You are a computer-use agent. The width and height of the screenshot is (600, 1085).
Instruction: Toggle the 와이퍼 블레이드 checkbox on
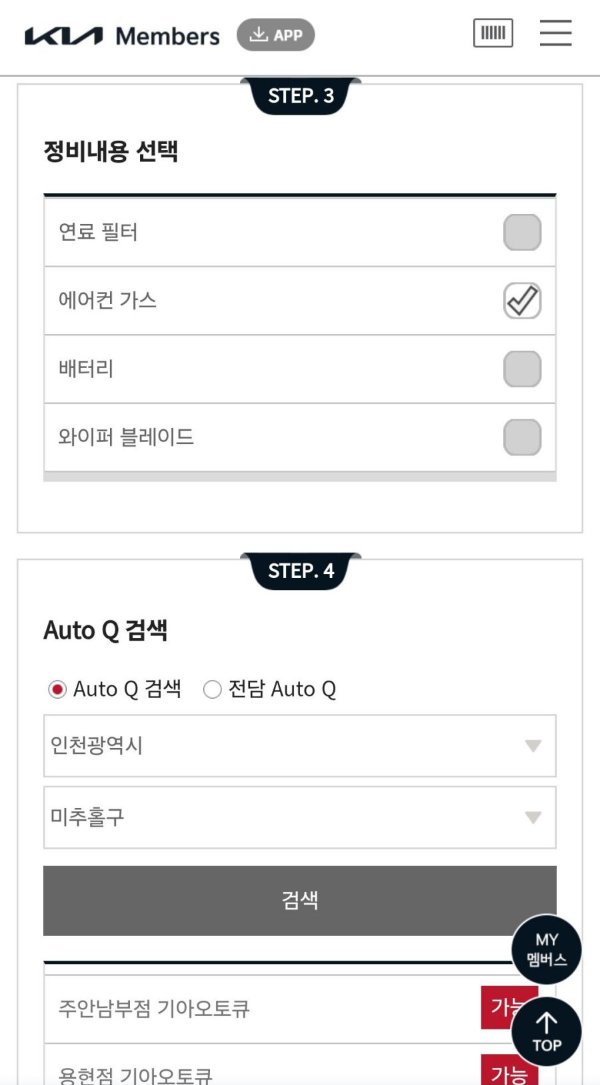pyautogui.click(x=521, y=436)
